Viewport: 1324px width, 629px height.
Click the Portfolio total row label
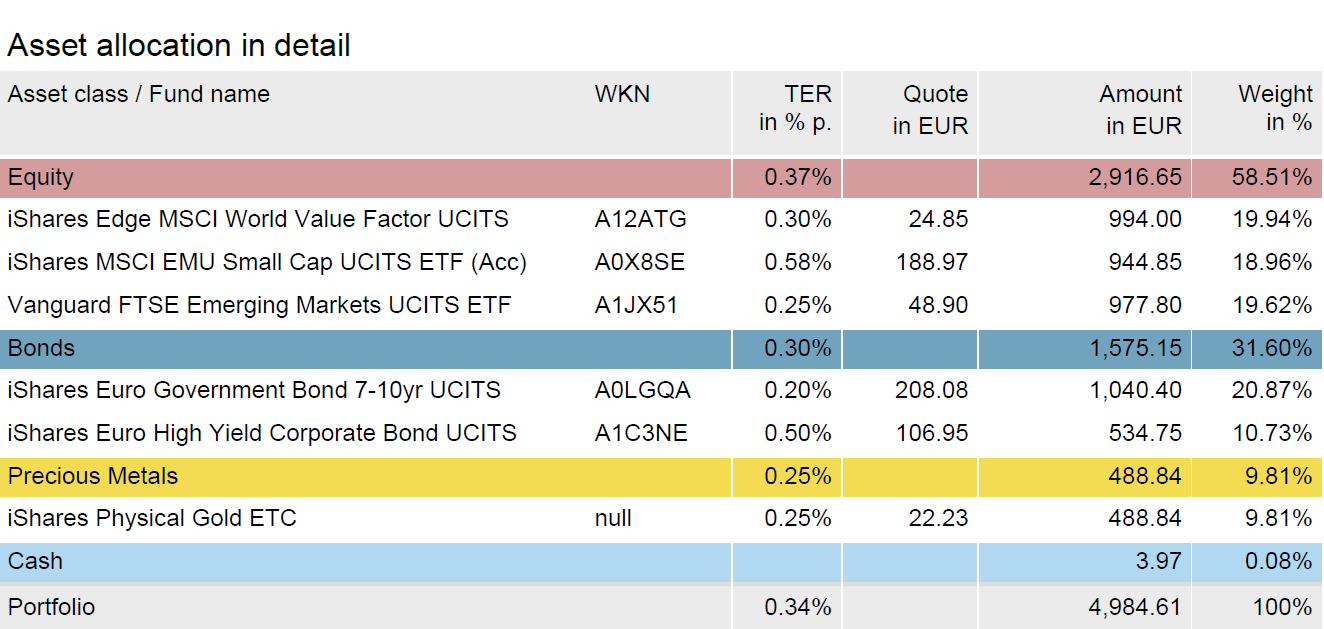(52, 607)
